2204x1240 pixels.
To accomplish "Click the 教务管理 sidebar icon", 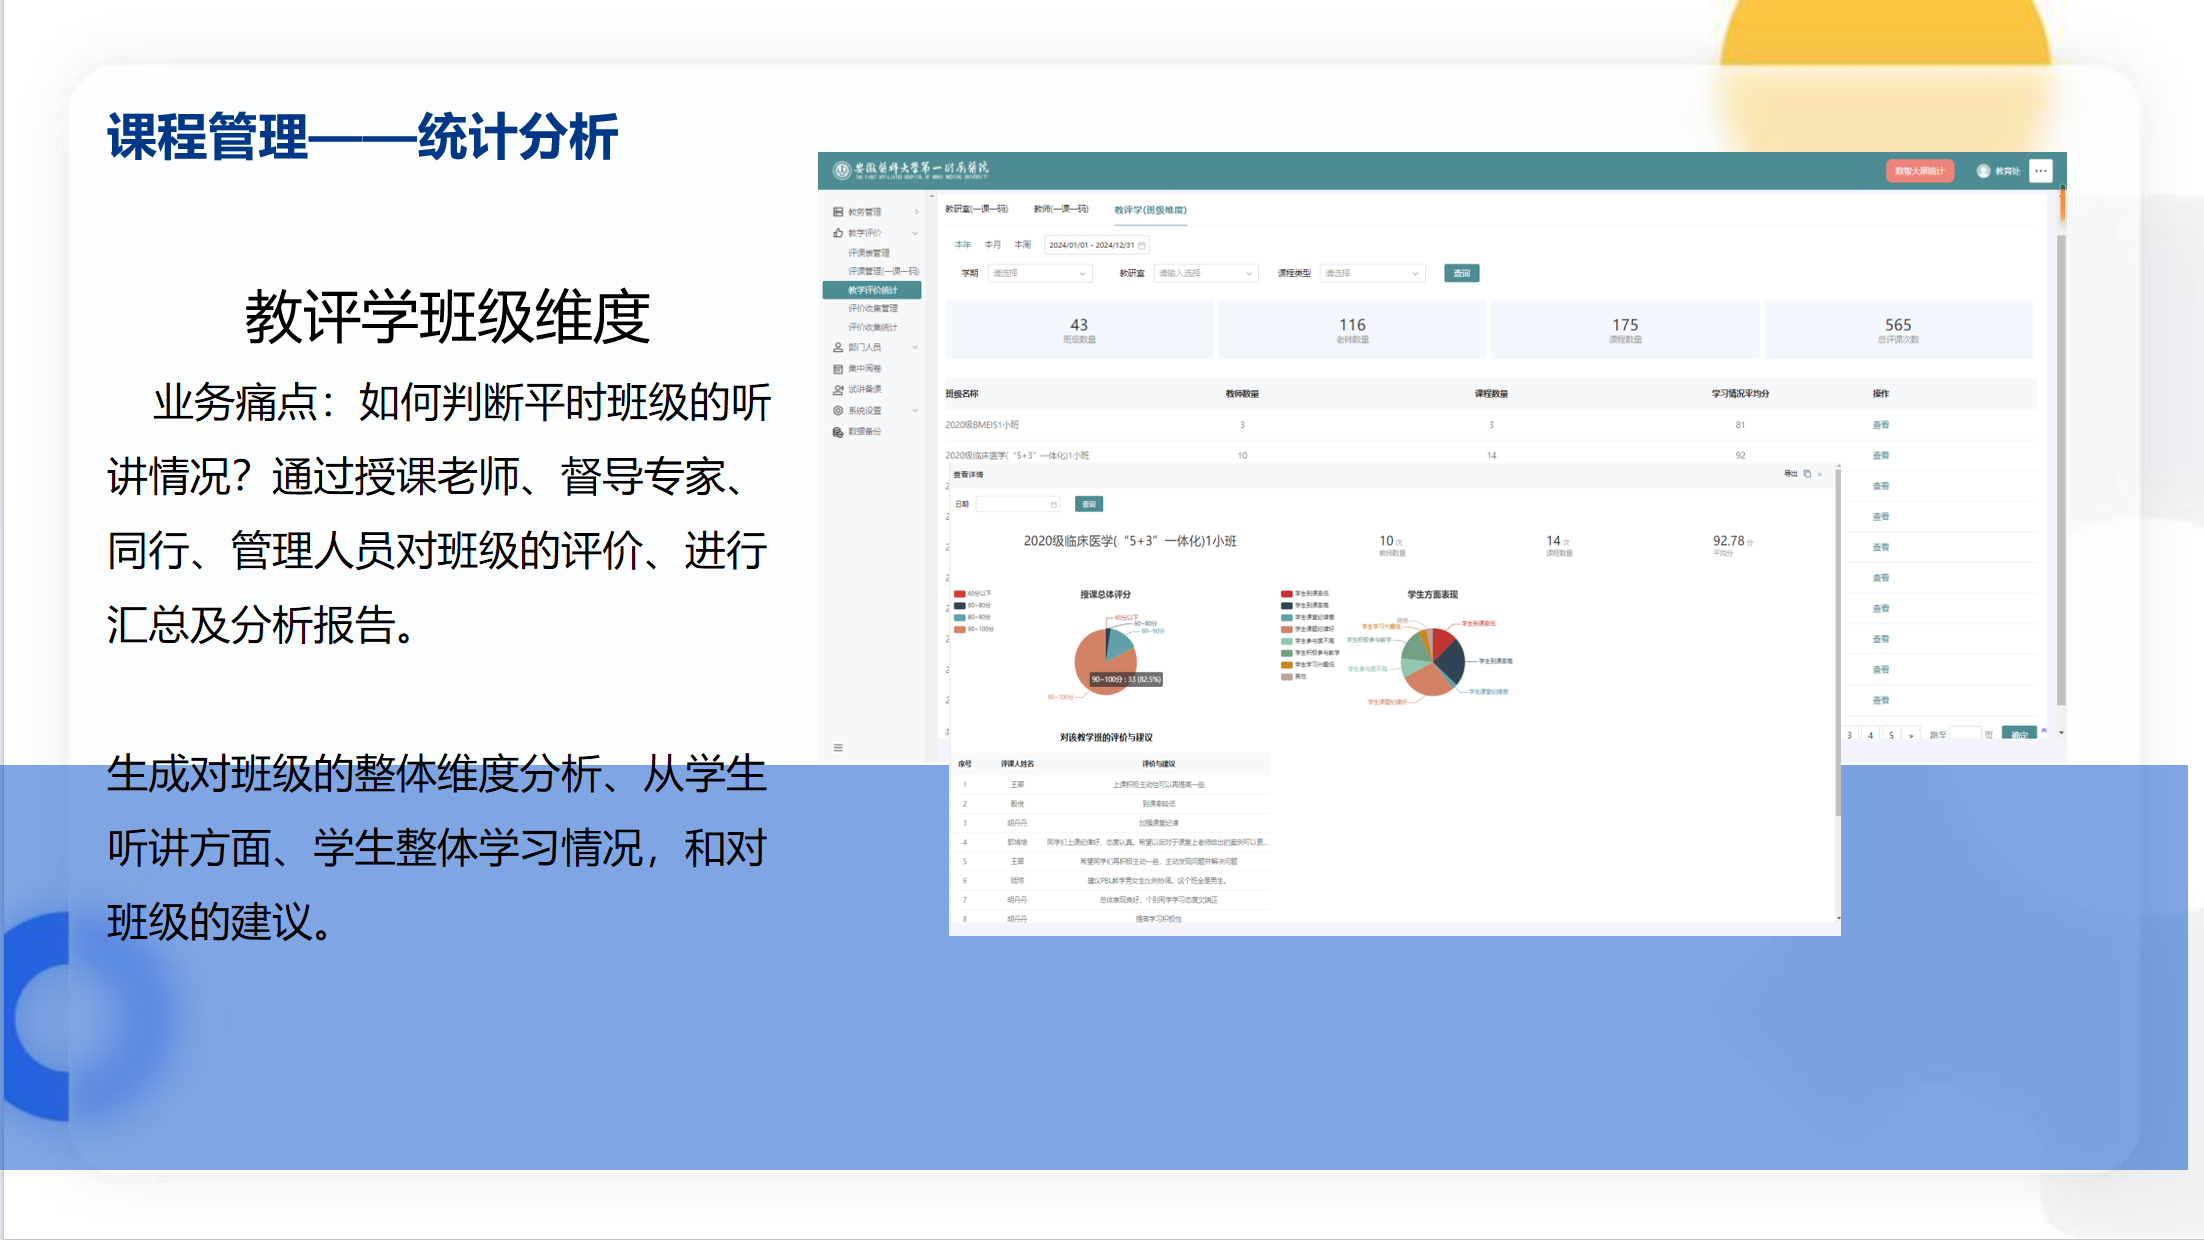I will click(x=838, y=212).
